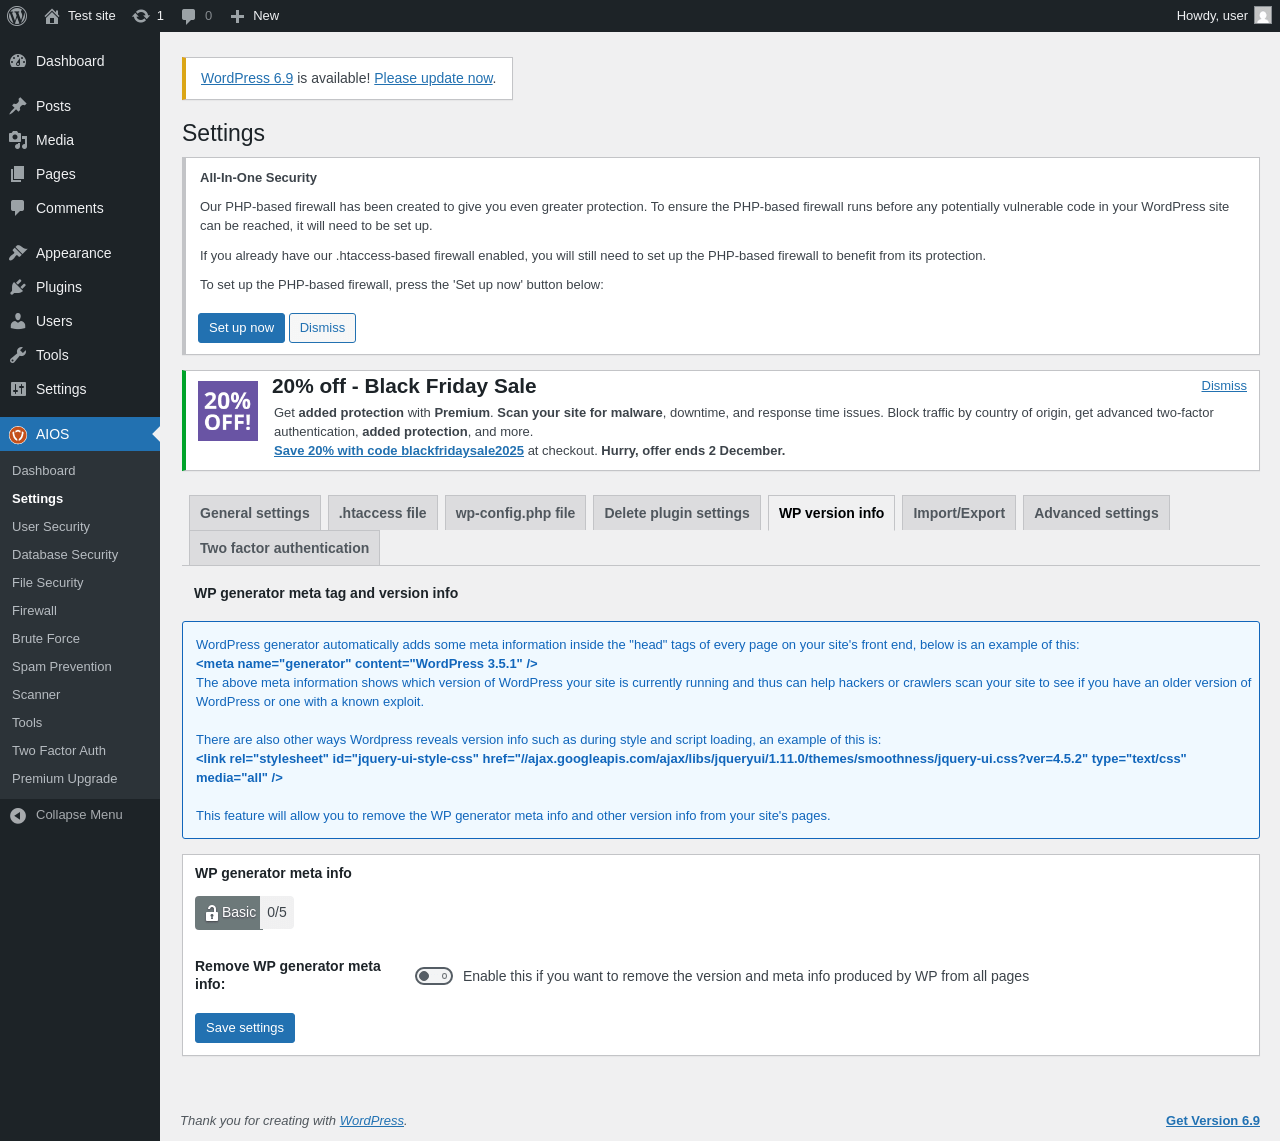Screen dimensions: 1280x1141
Task: Click Premium Upgrade submenu item
Action: tap(80, 779)
